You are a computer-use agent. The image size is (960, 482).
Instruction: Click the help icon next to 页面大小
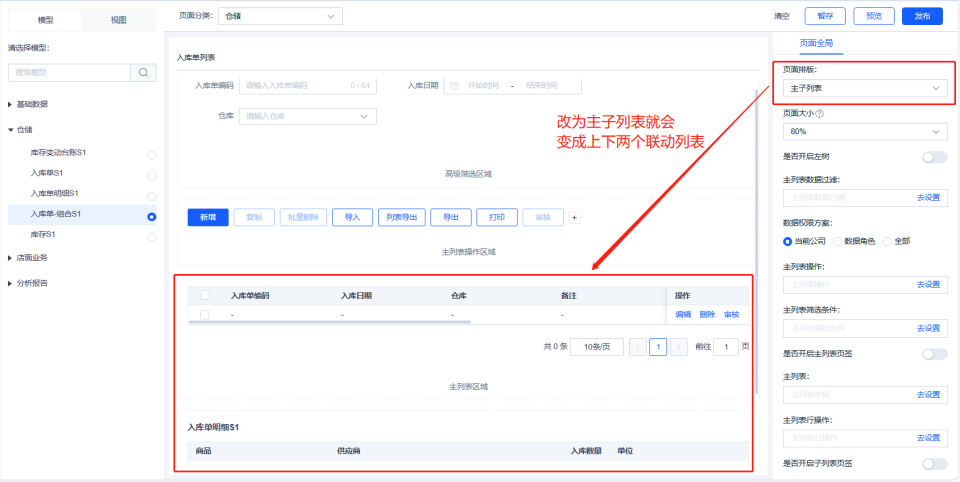(820, 113)
